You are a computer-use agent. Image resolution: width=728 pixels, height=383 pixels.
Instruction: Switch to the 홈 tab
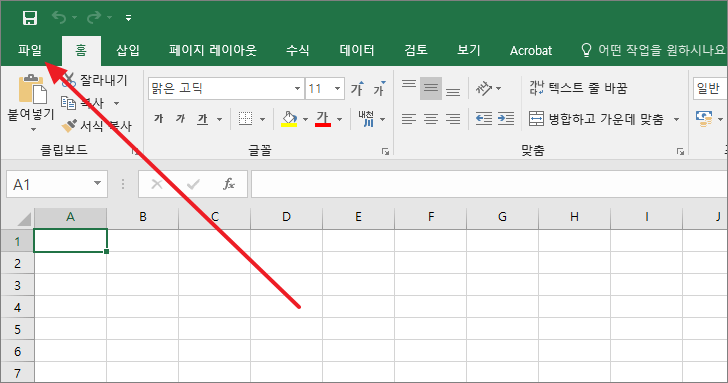pos(81,50)
